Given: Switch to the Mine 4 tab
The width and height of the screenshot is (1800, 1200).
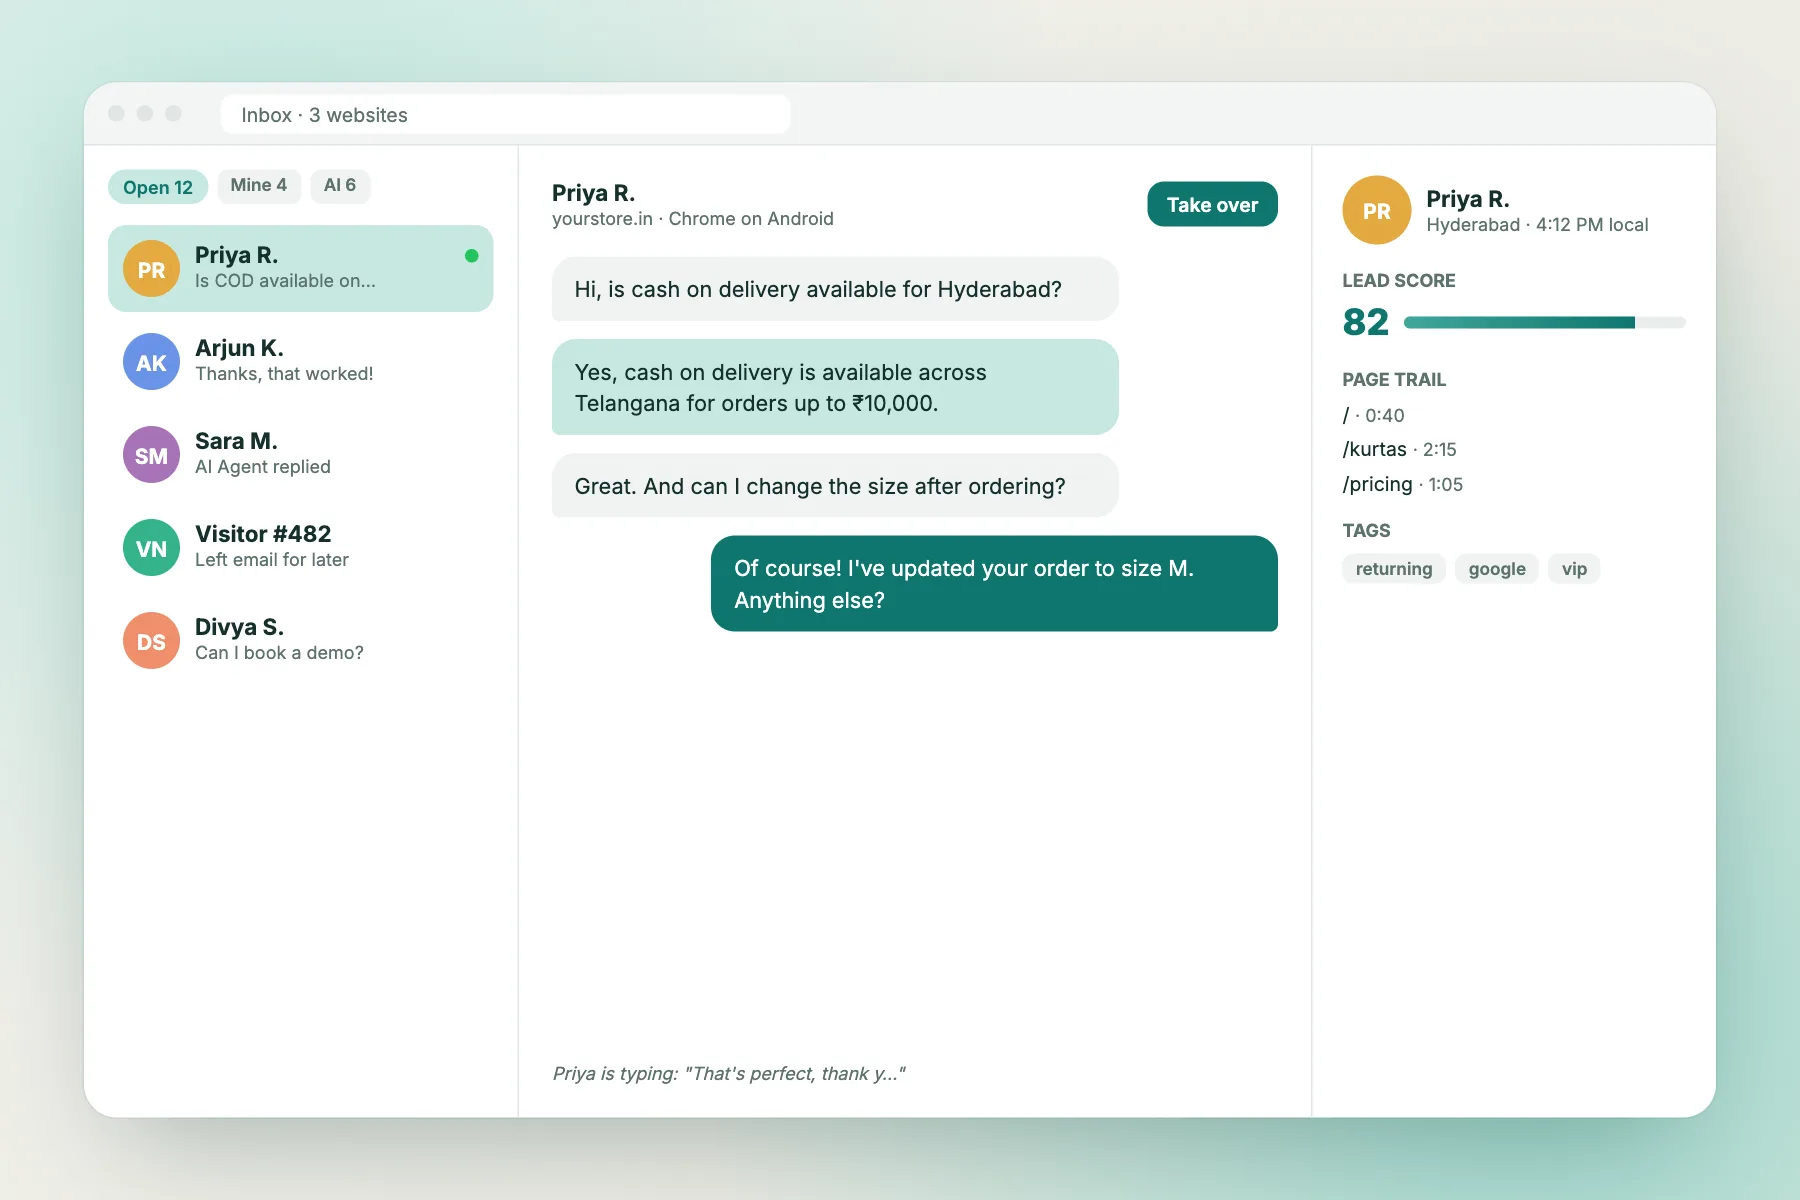Looking at the screenshot, I should coord(259,186).
